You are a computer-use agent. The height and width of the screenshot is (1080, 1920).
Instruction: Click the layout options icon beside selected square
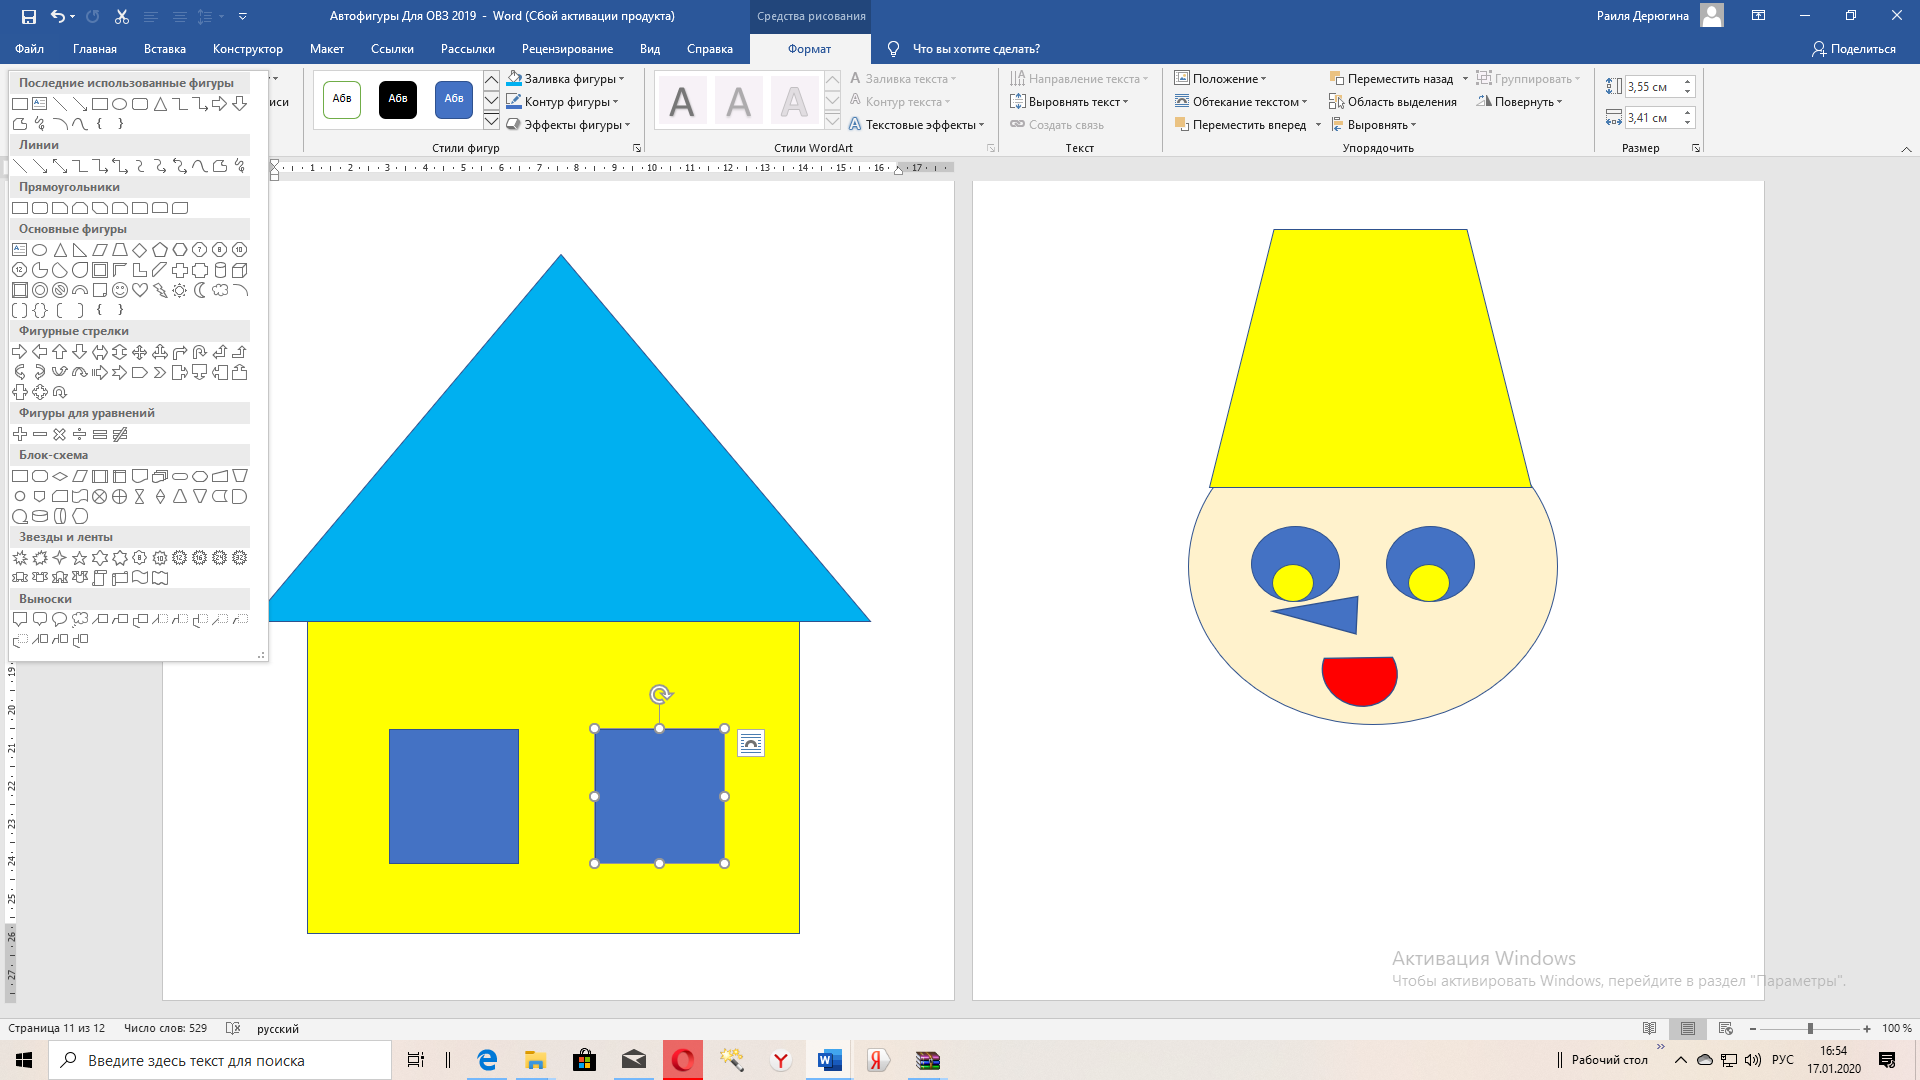(x=751, y=743)
